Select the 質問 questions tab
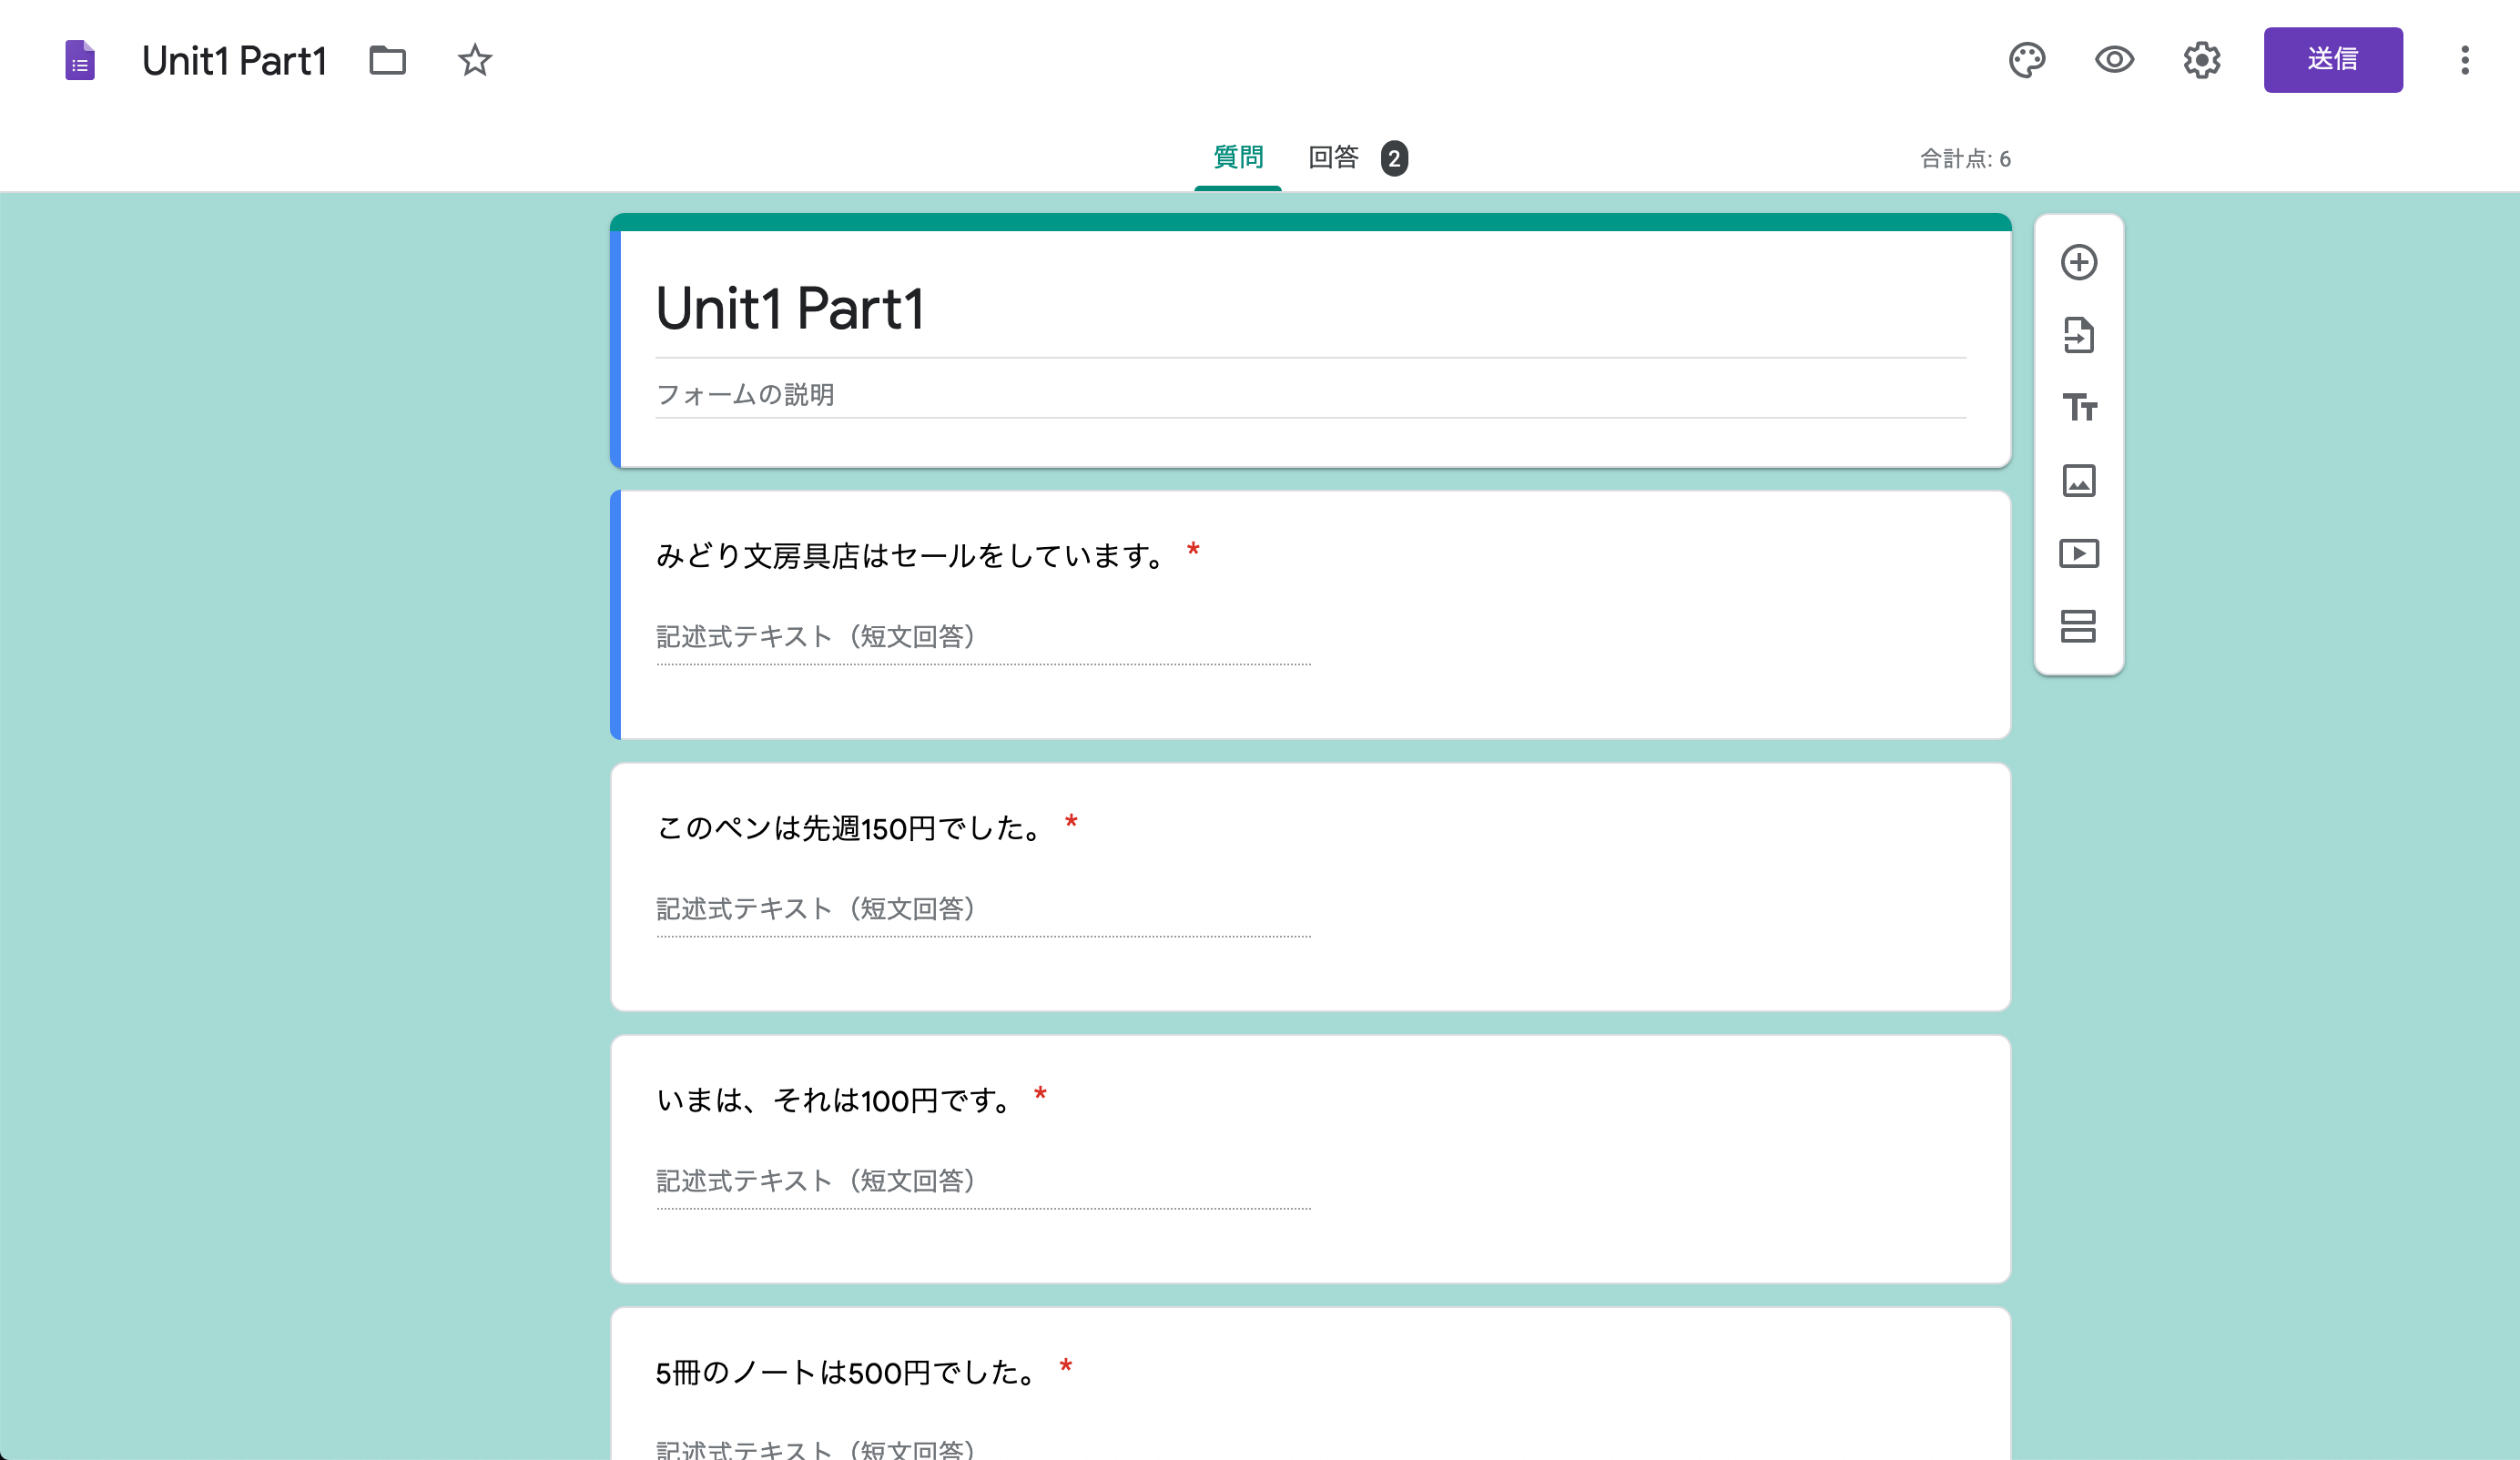The width and height of the screenshot is (2520, 1460). pos(1237,158)
